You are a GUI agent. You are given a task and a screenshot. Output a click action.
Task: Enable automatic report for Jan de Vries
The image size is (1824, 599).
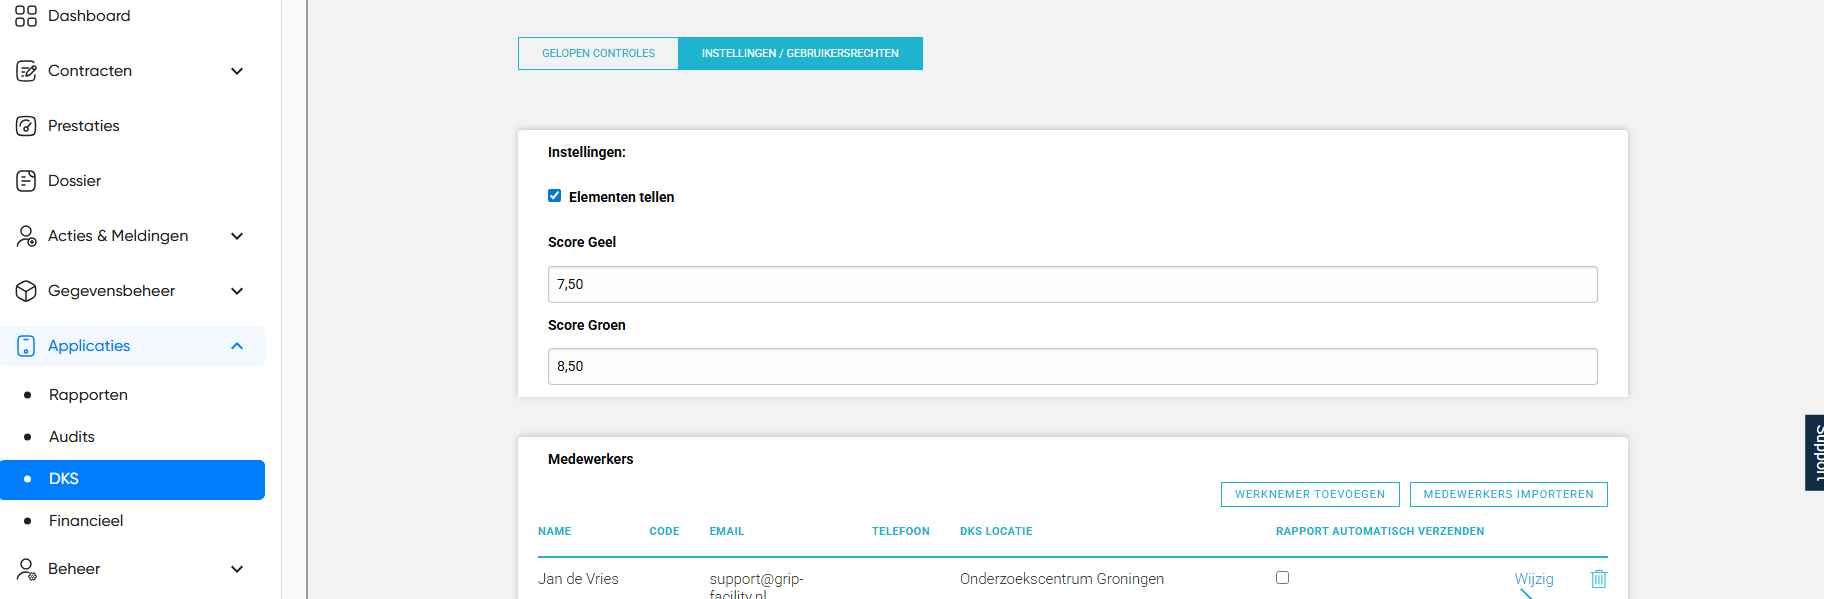point(1282,578)
